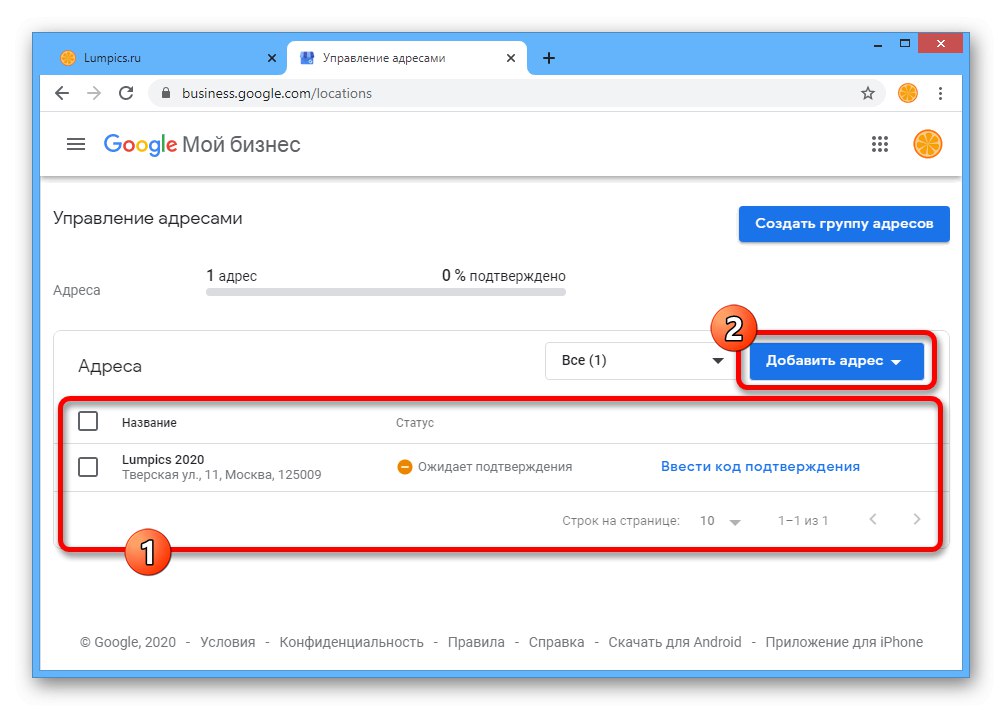Click the orange account avatar on the page

pos(927,144)
